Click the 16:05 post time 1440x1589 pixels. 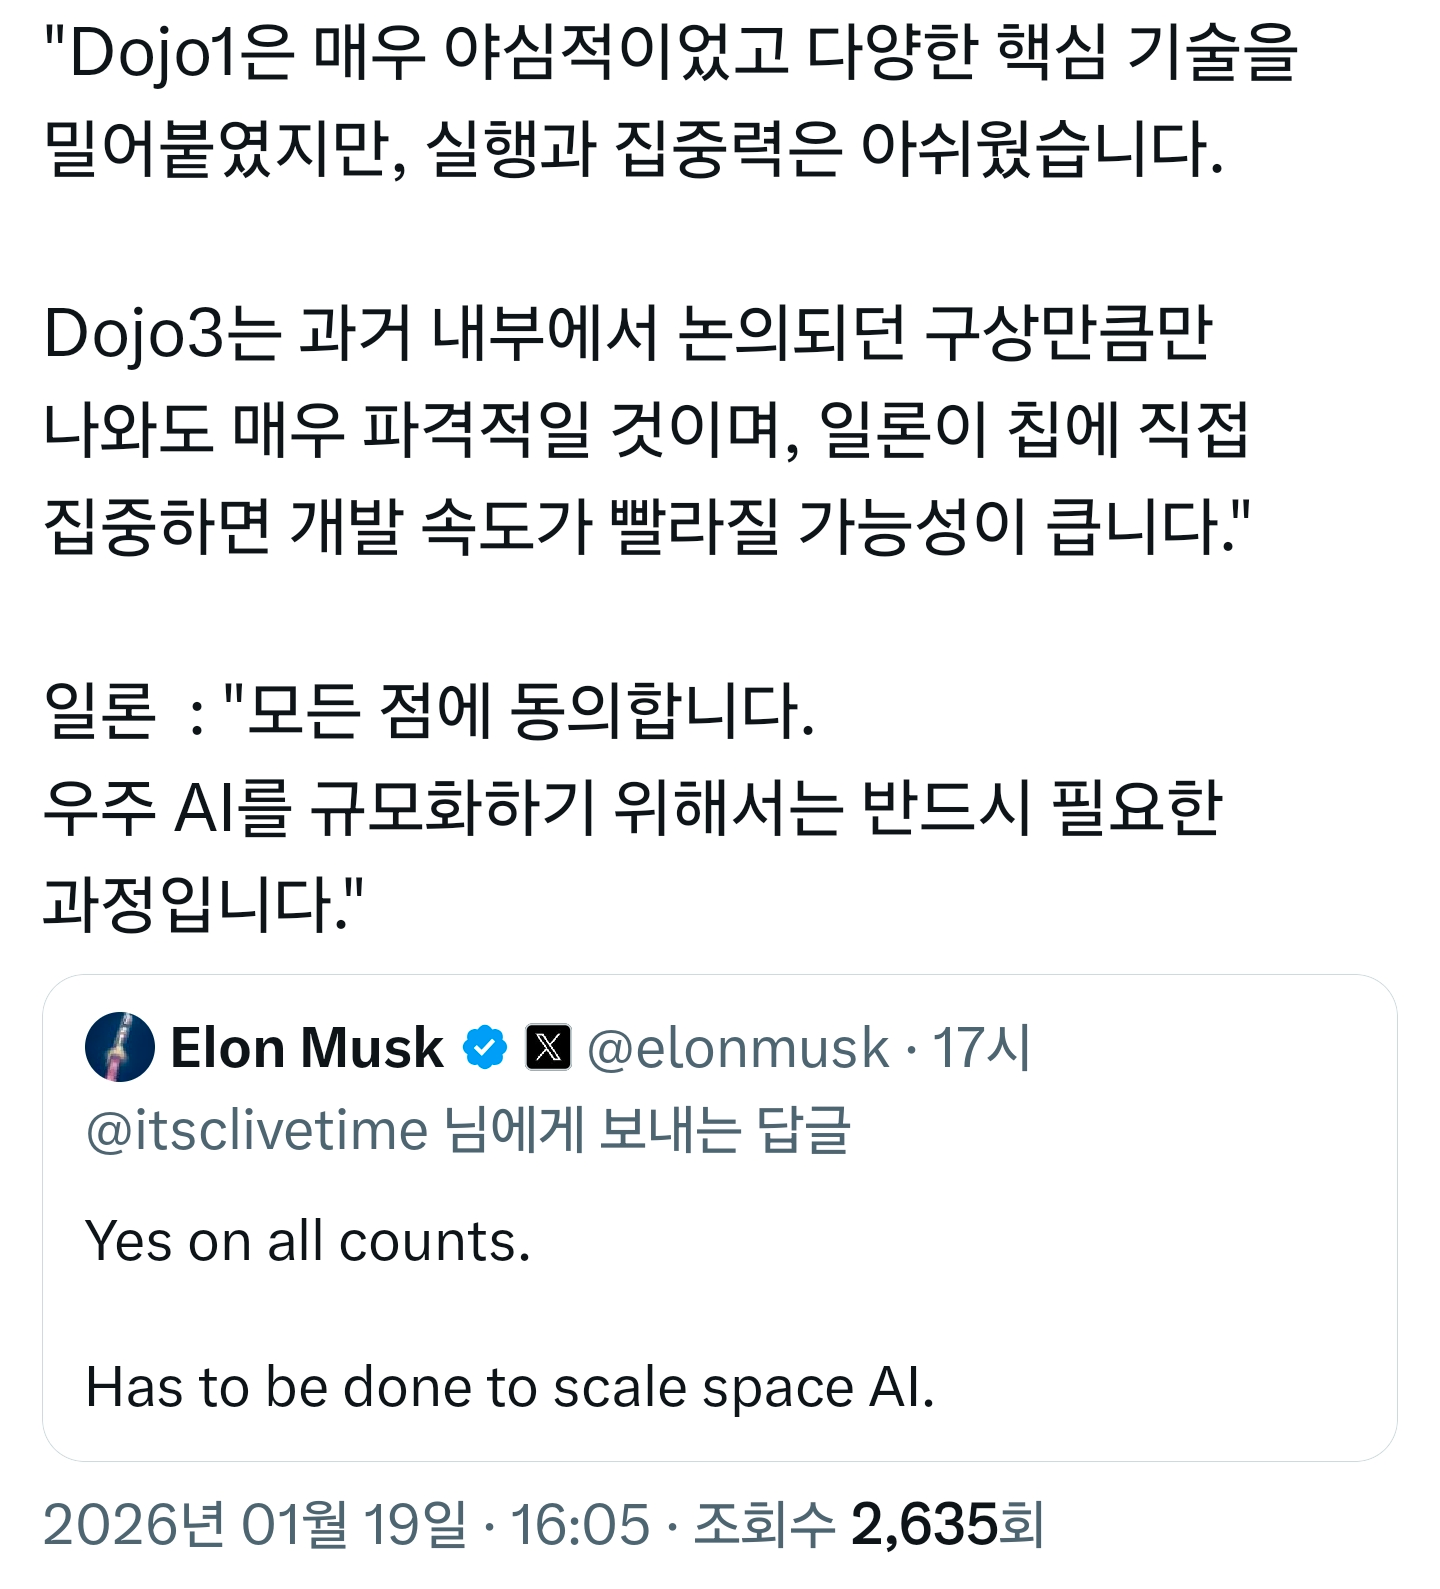click(580, 1525)
